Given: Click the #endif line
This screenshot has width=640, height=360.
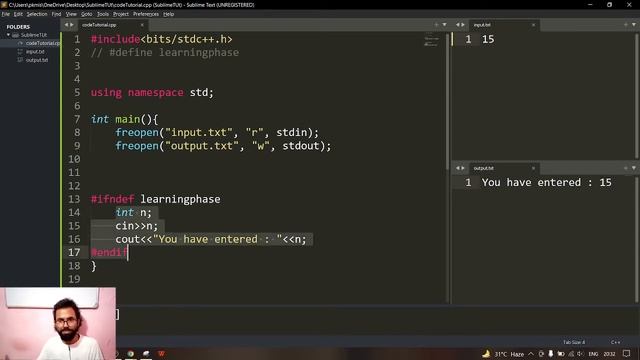Looking at the screenshot, I should tap(109, 252).
